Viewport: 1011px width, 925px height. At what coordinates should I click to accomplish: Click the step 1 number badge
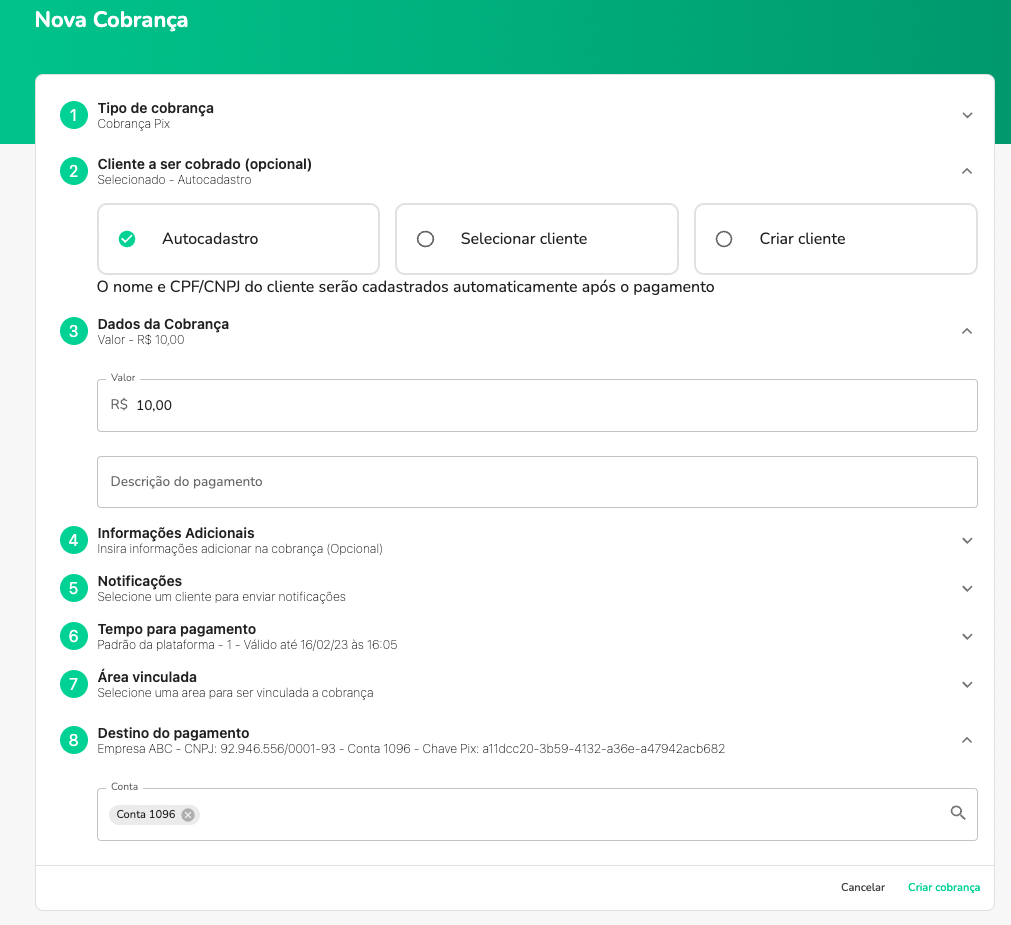pos(74,115)
